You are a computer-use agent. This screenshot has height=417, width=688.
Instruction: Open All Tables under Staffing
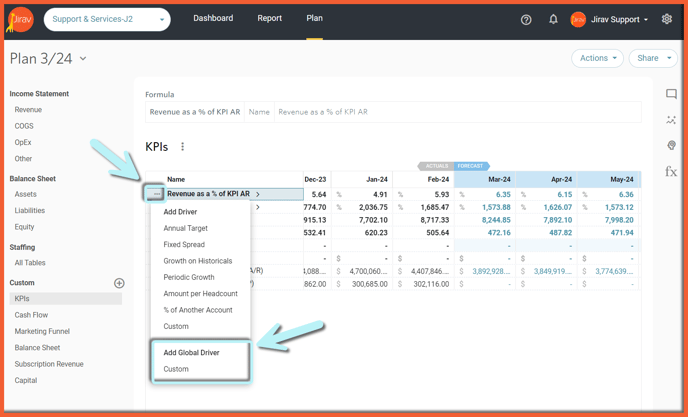coord(30,263)
